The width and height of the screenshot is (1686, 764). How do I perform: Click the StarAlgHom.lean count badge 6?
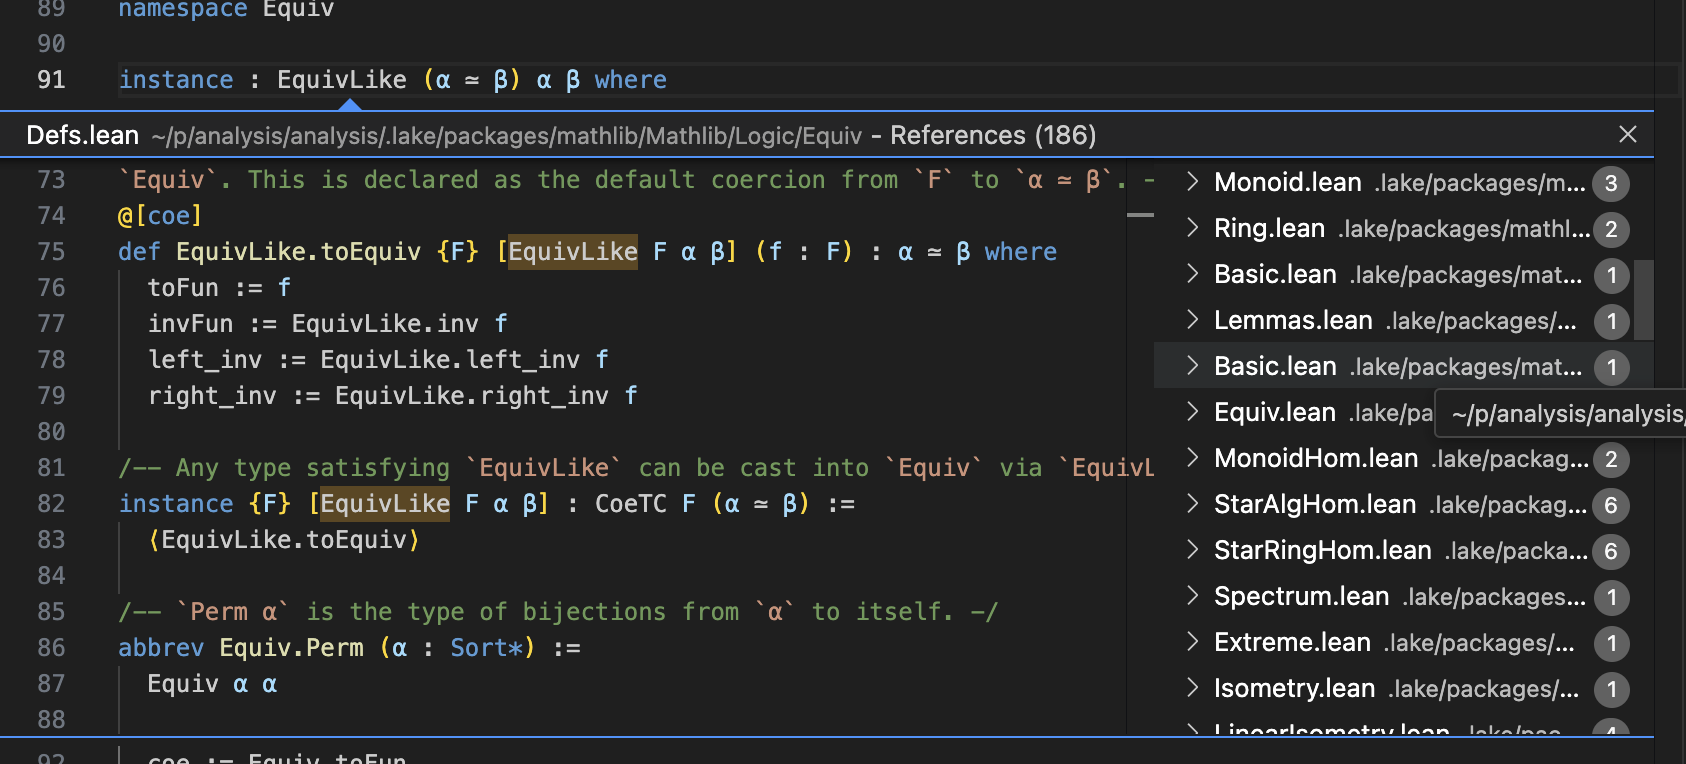(x=1611, y=505)
